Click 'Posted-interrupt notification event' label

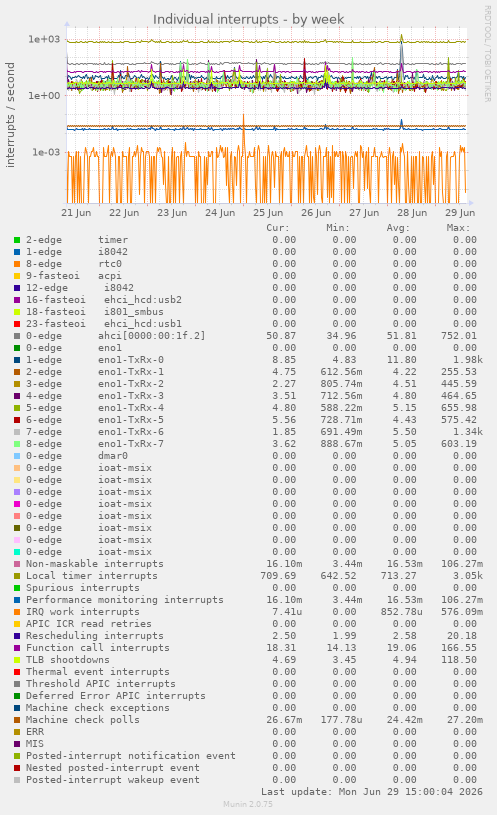pyautogui.click(x=131, y=756)
